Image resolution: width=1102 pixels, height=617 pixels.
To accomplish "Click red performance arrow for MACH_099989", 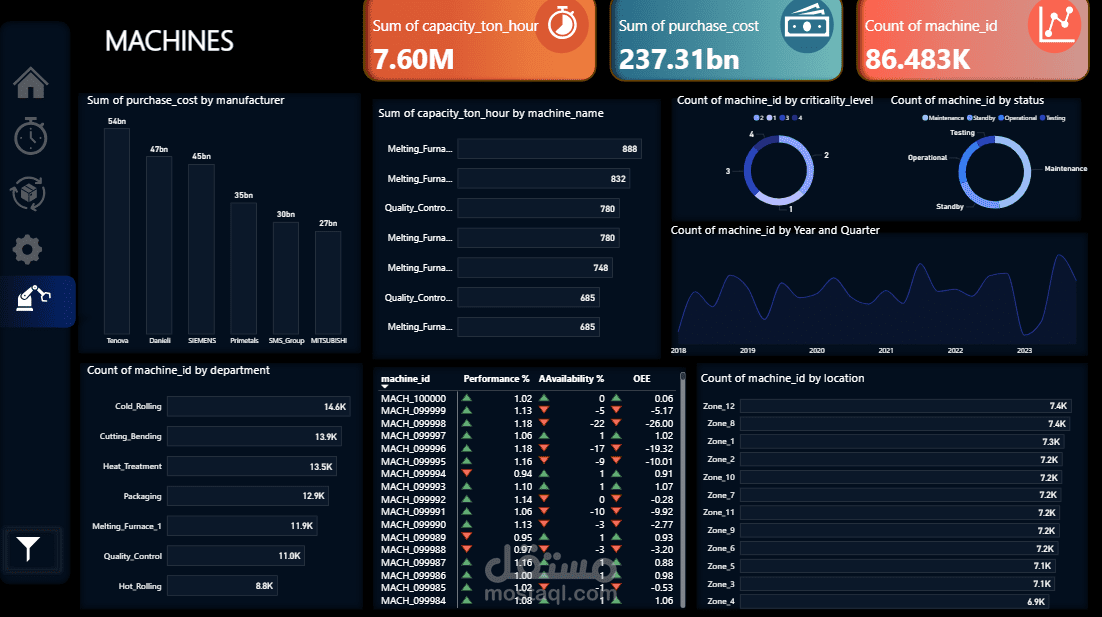I will (x=467, y=537).
